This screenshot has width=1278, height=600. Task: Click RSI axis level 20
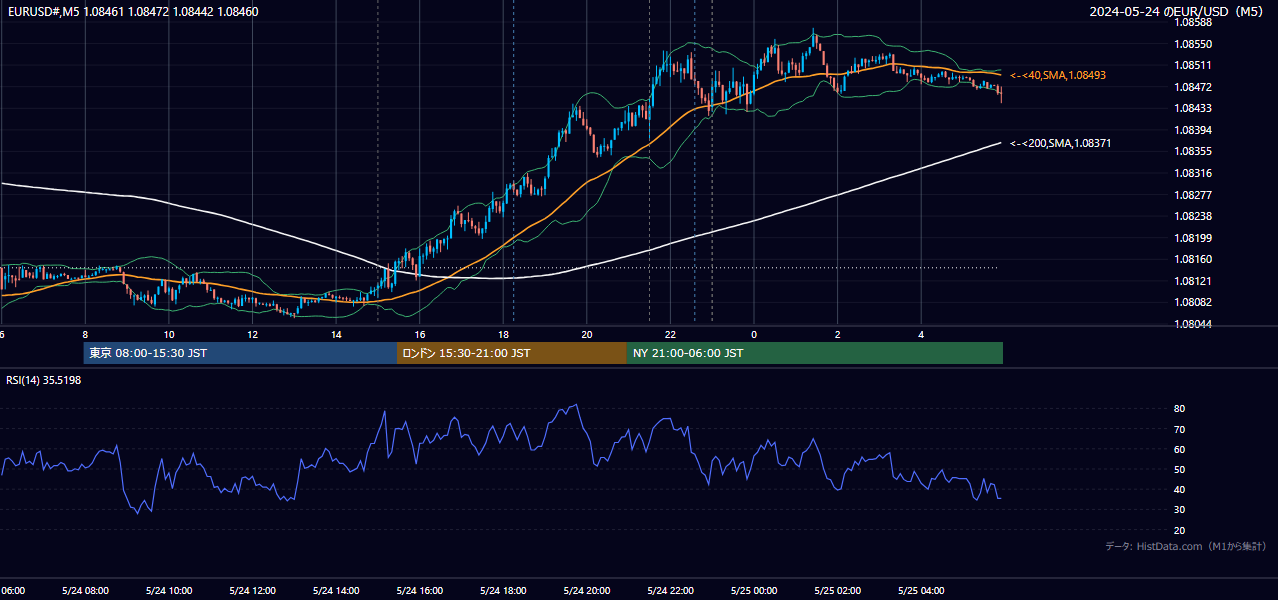[1179, 530]
